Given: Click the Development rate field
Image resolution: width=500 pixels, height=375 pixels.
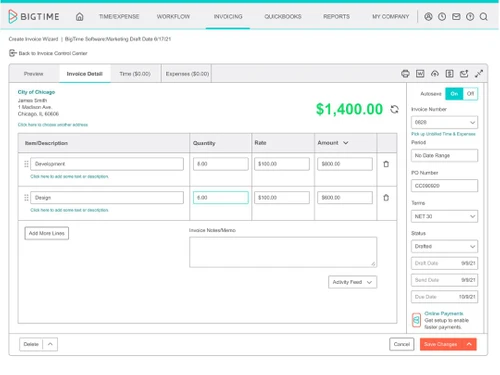Looking at the screenshot, I should [282, 164].
